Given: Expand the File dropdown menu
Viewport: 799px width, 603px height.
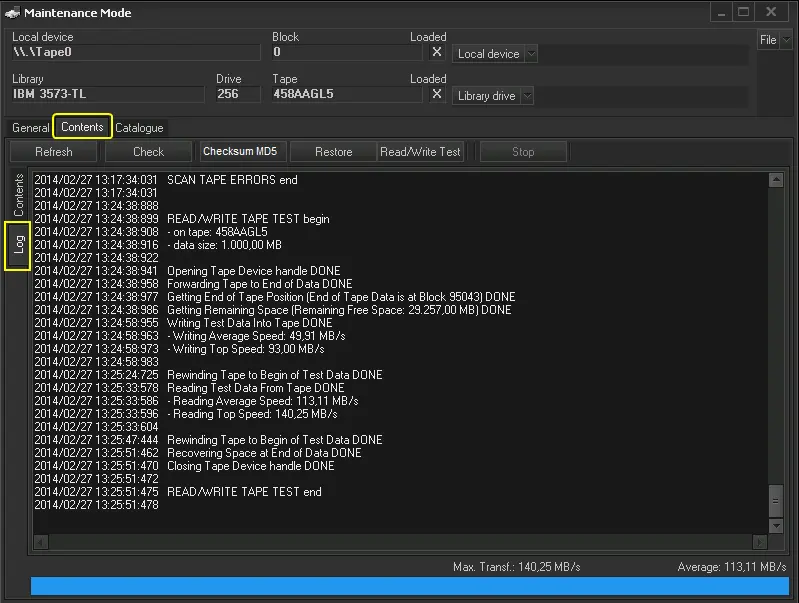Looking at the screenshot, I should [774, 40].
